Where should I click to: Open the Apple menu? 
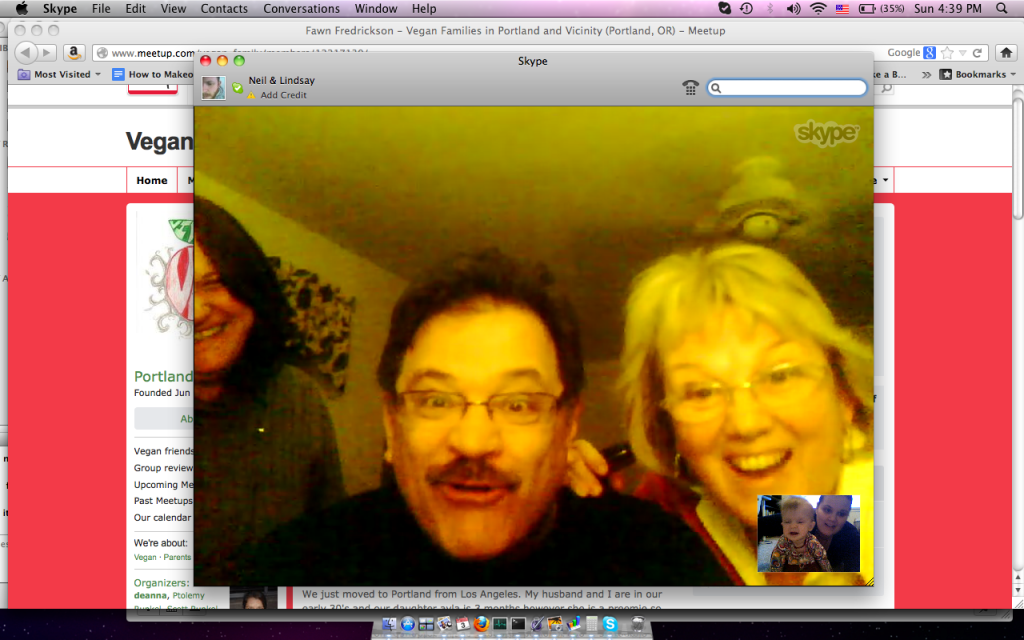pos(21,8)
